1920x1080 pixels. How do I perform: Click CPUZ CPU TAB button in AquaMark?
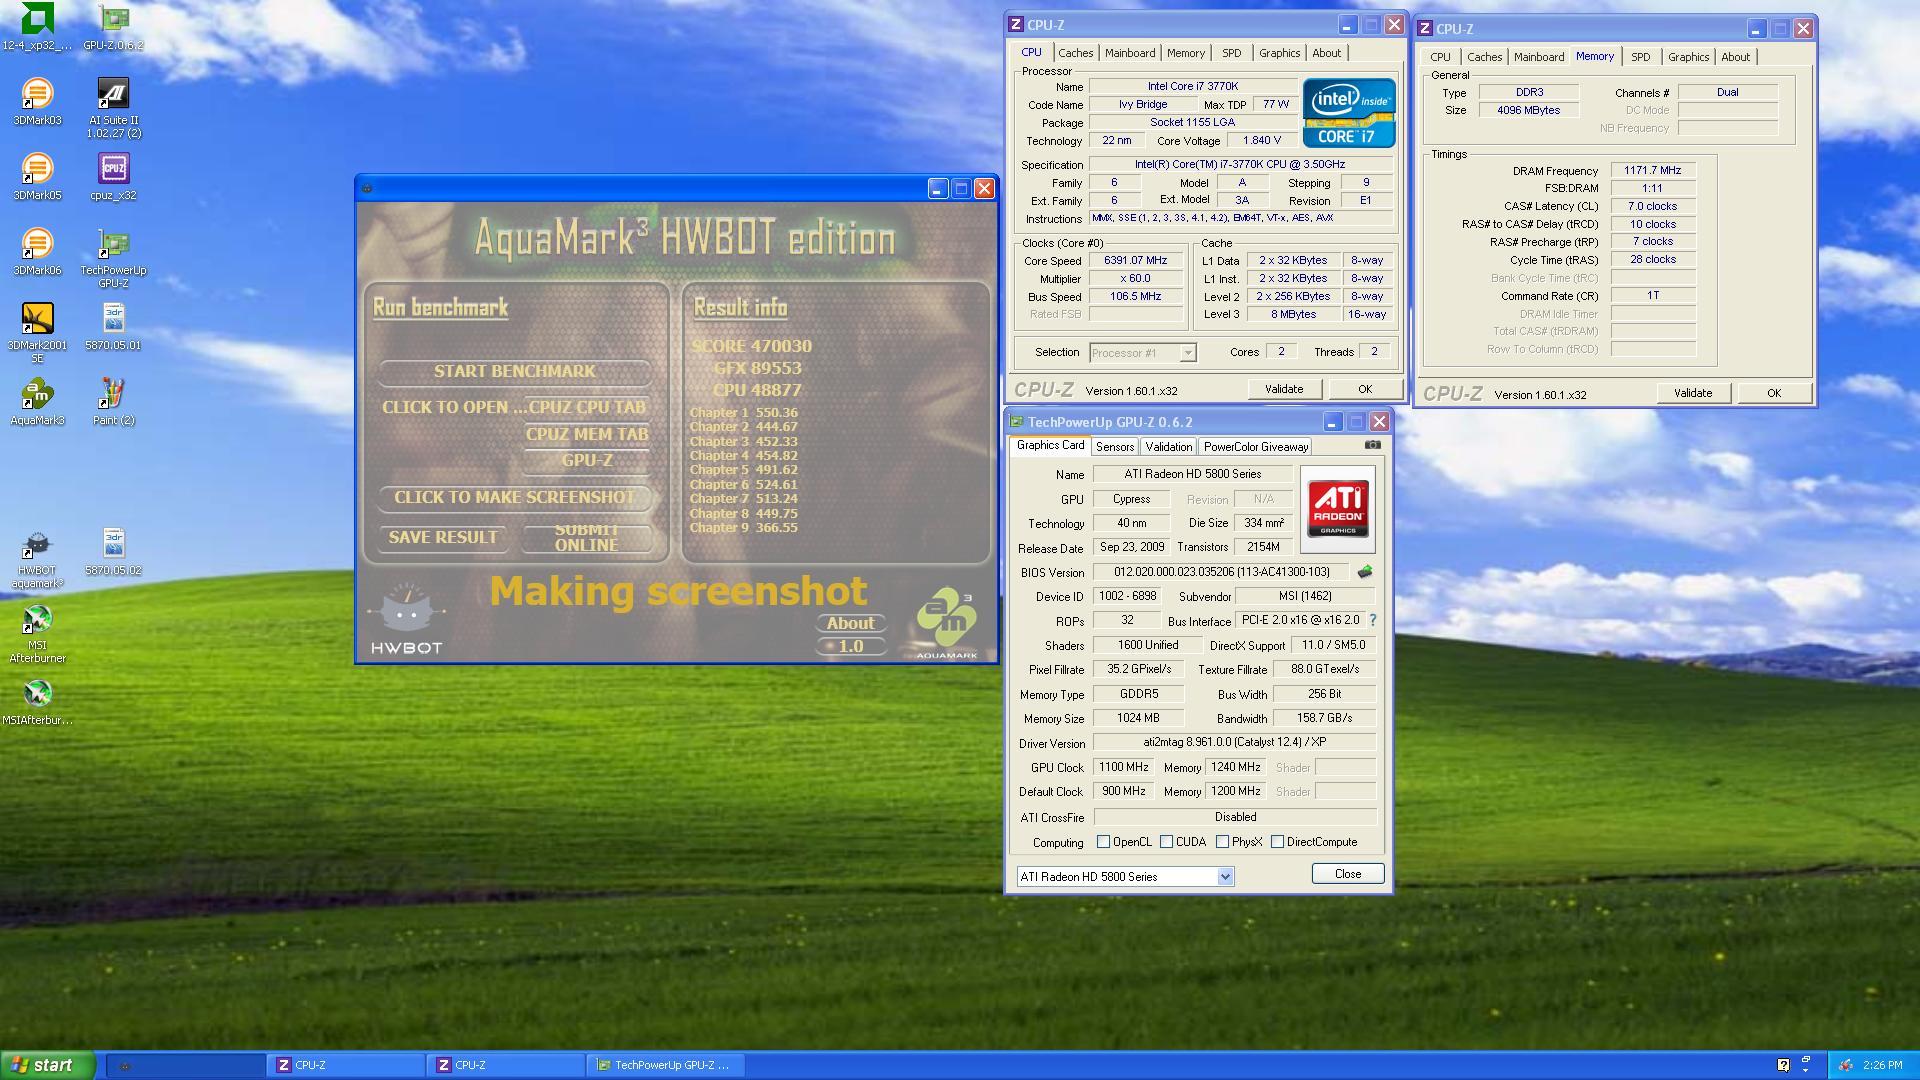coord(586,407)
